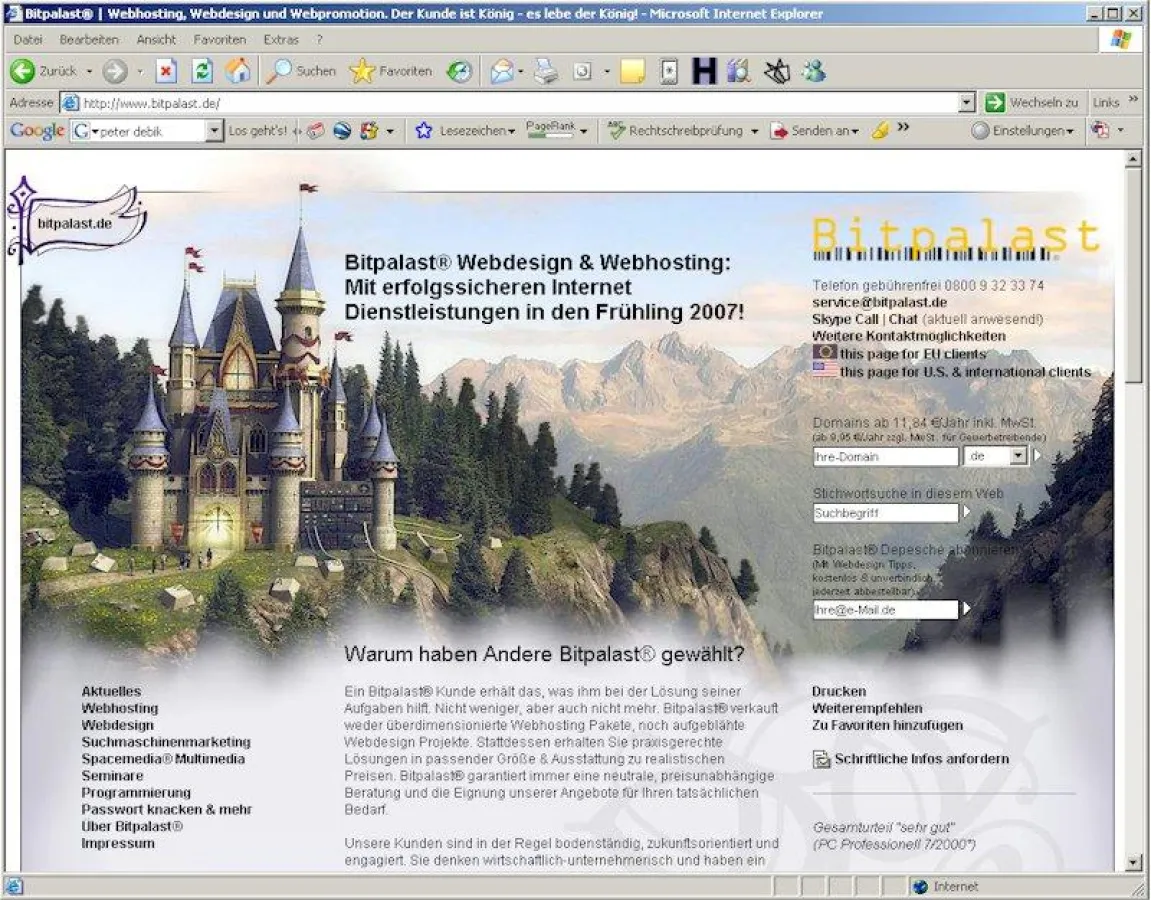Viewport: 1151px width, 900px height.
Task: Open the email icon in the toolbar
Action: tap(503, 71)
